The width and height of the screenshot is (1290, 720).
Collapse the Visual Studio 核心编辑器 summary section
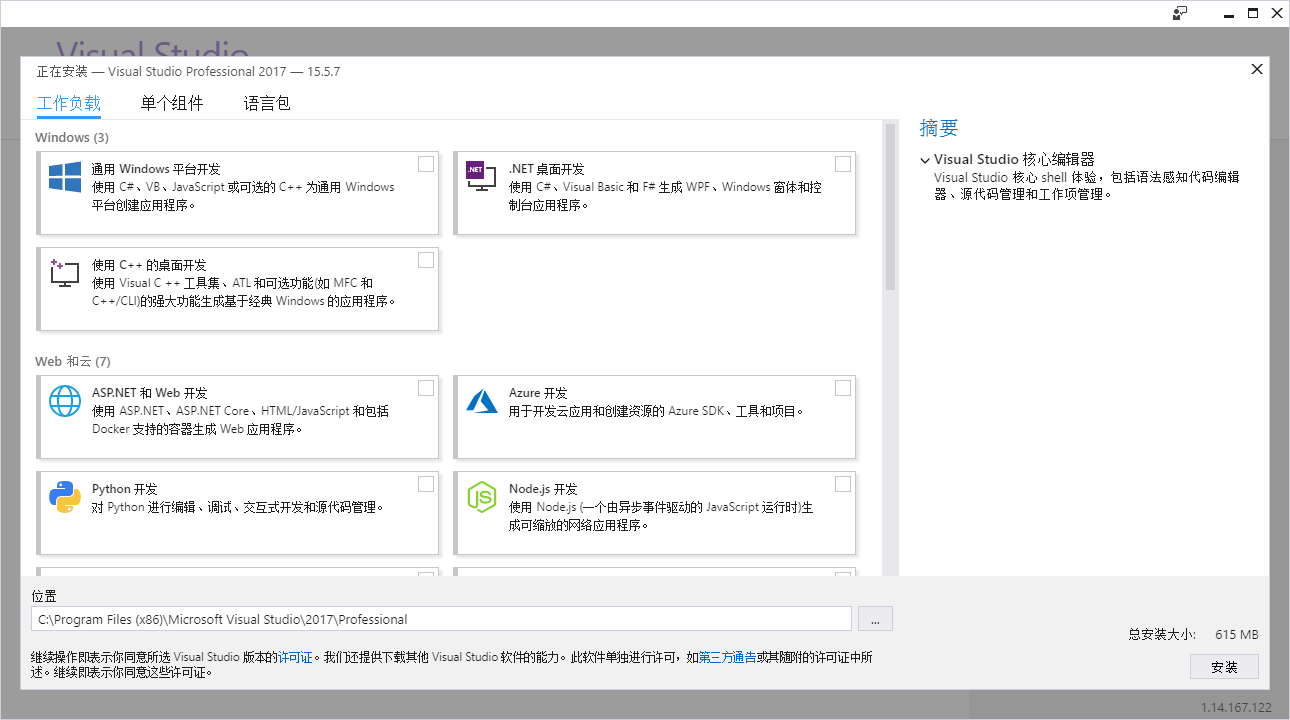coord(925,160)
